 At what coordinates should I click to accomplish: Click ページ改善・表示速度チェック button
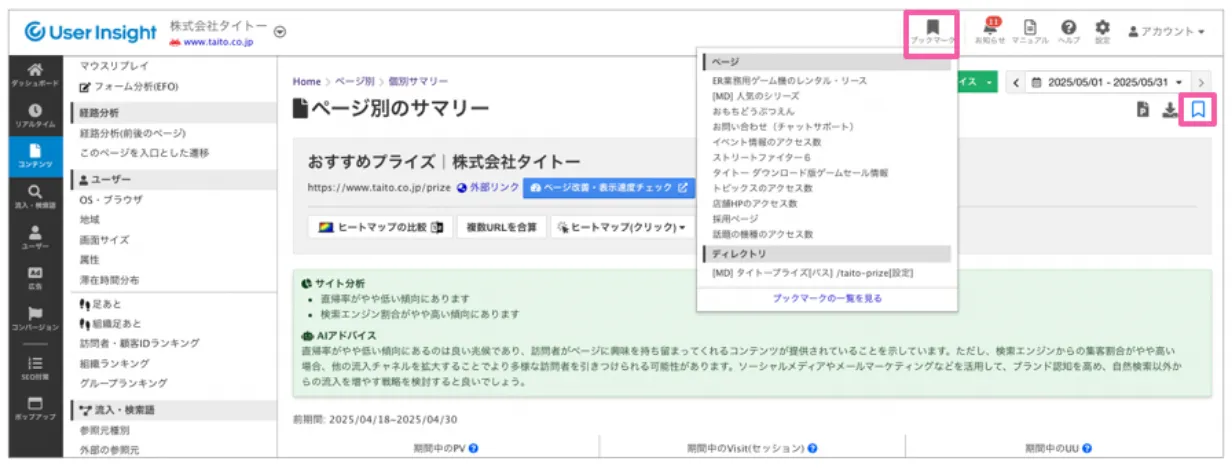click(x=609, y=187)
